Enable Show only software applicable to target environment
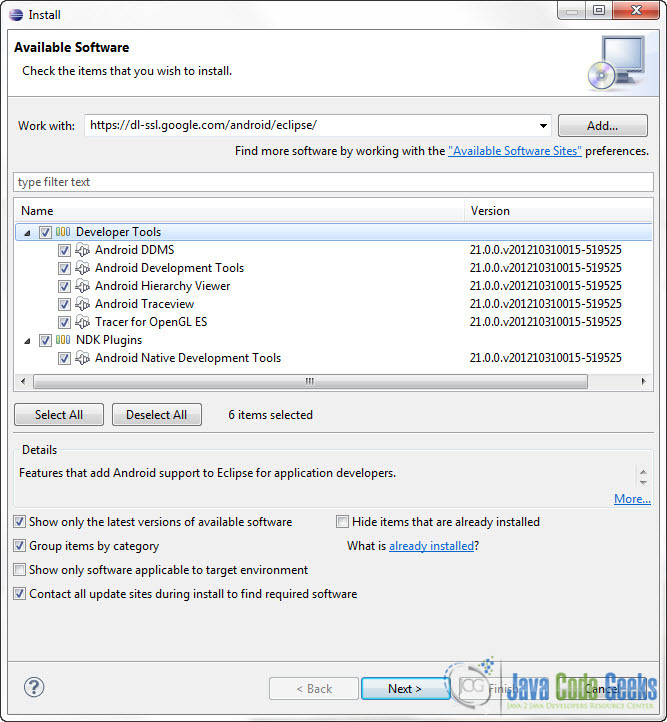This screenshot has width=667, height=722. click(19, 570)
